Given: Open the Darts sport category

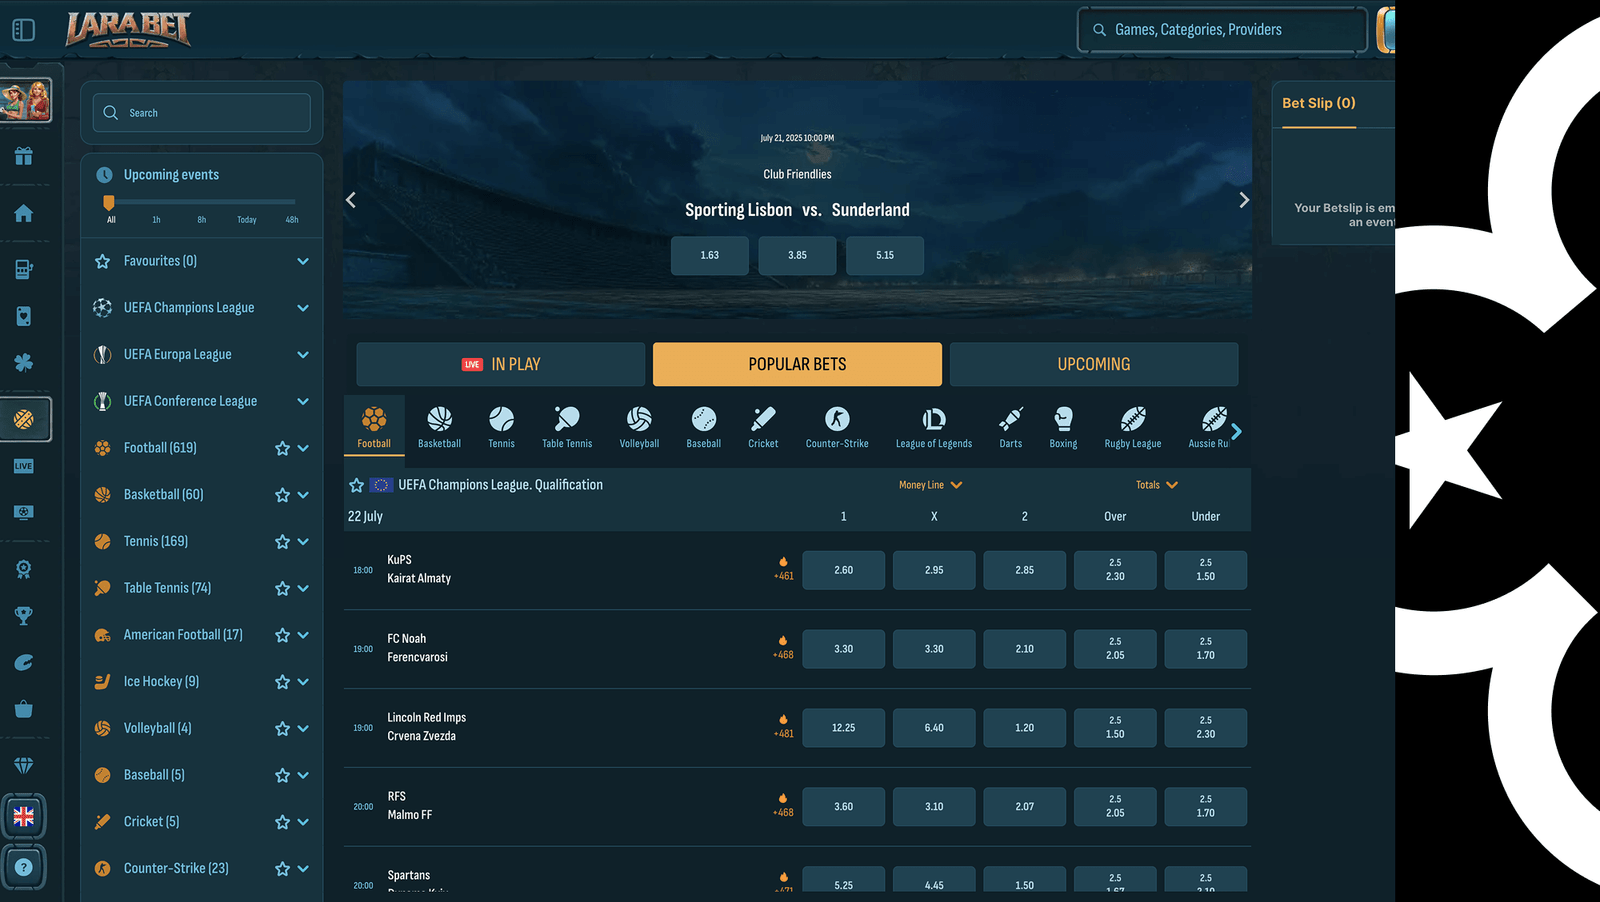Looking at the screenshot, I should 1010,427.
